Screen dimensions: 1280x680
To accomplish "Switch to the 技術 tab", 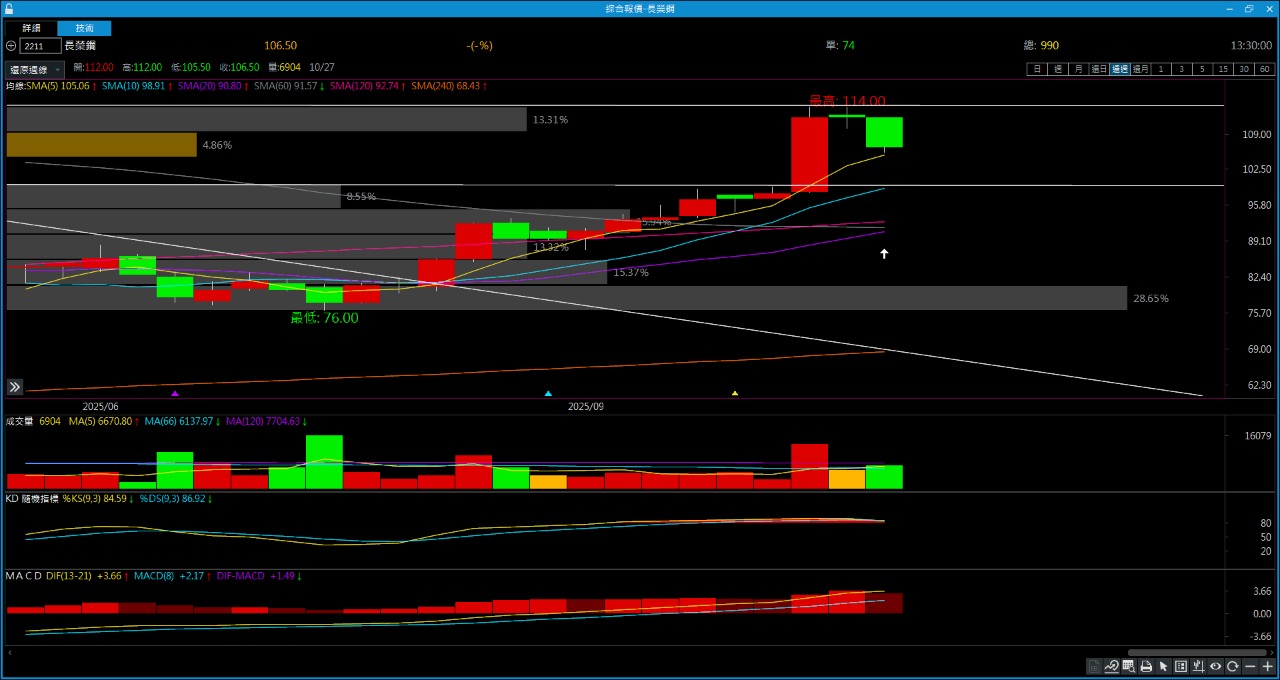I will (x=84, y=28).
